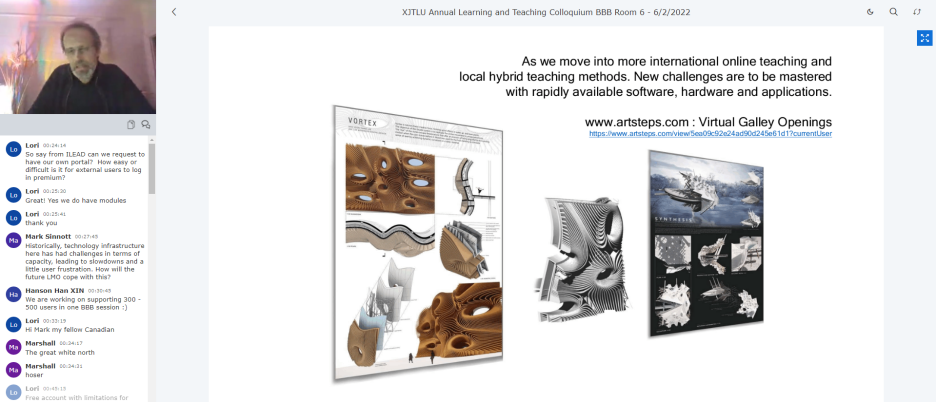Viewport: 936px width, 402px height.
Task: Open the artsteps.com gallery hyperlink
Action: [x=710, y=133]
